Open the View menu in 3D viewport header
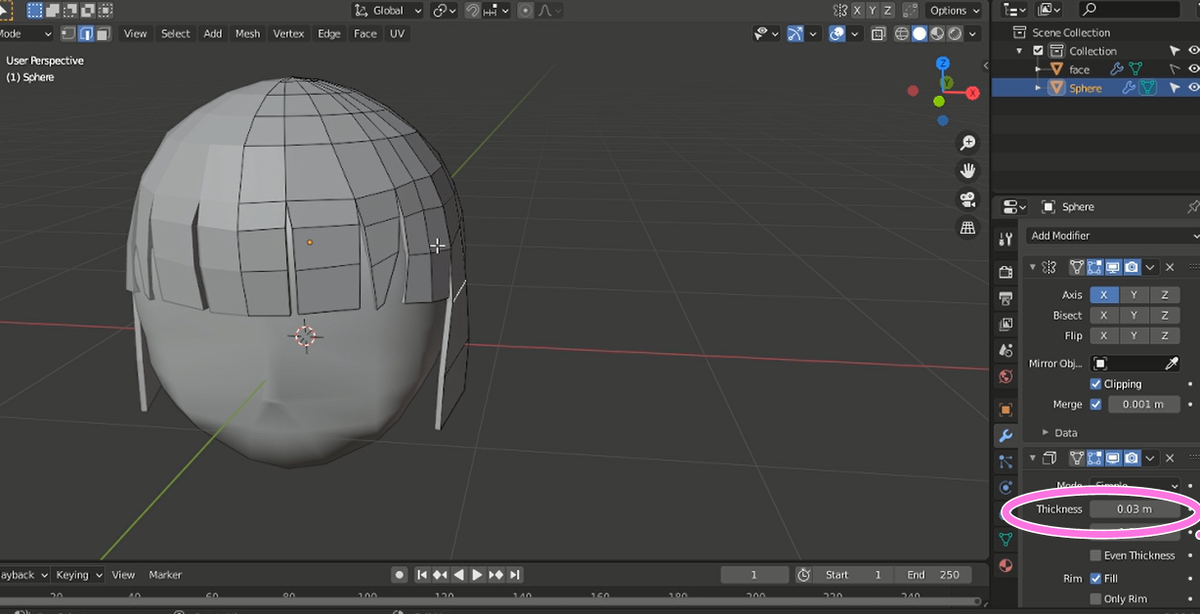 point(135,33)
